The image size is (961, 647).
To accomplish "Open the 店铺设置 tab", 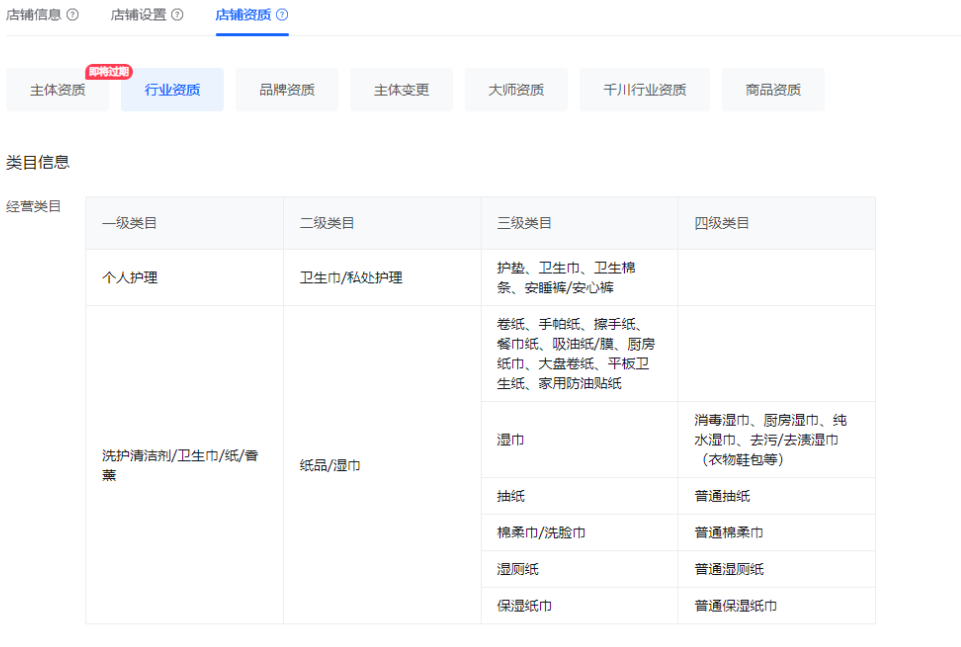I will [138, 15].
